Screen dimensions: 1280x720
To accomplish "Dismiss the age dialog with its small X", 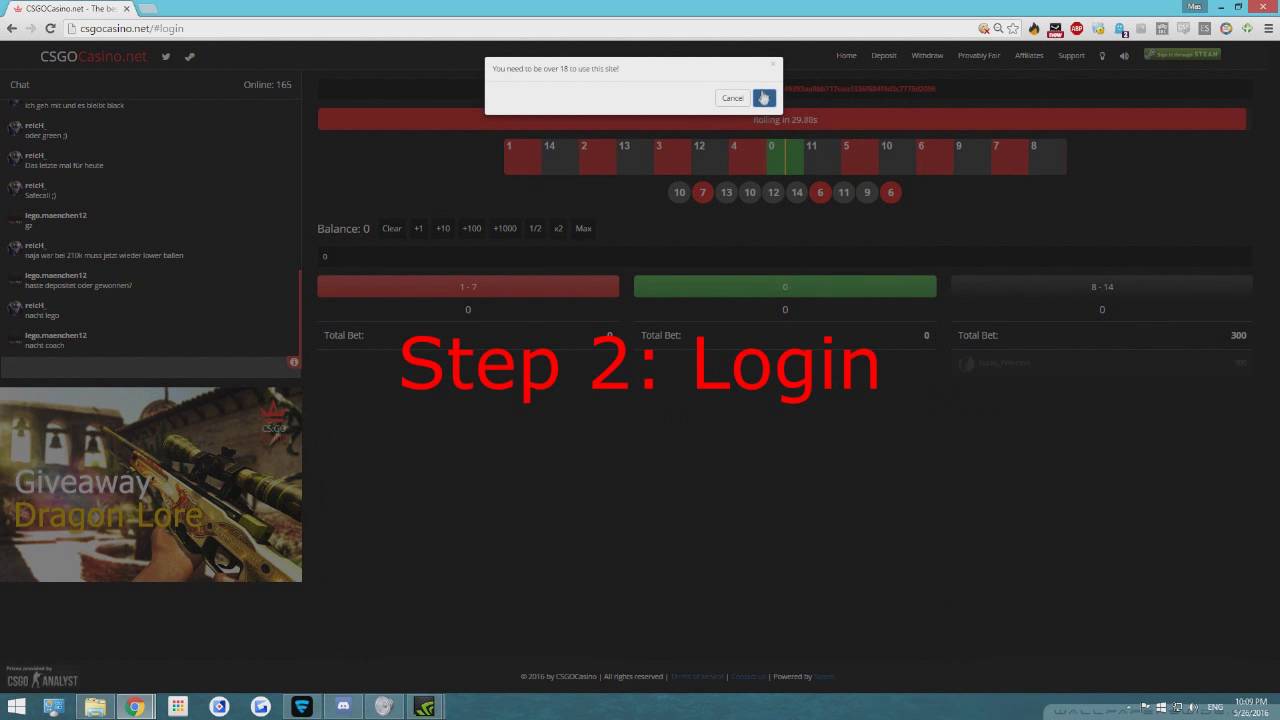I will coord(772,64).
